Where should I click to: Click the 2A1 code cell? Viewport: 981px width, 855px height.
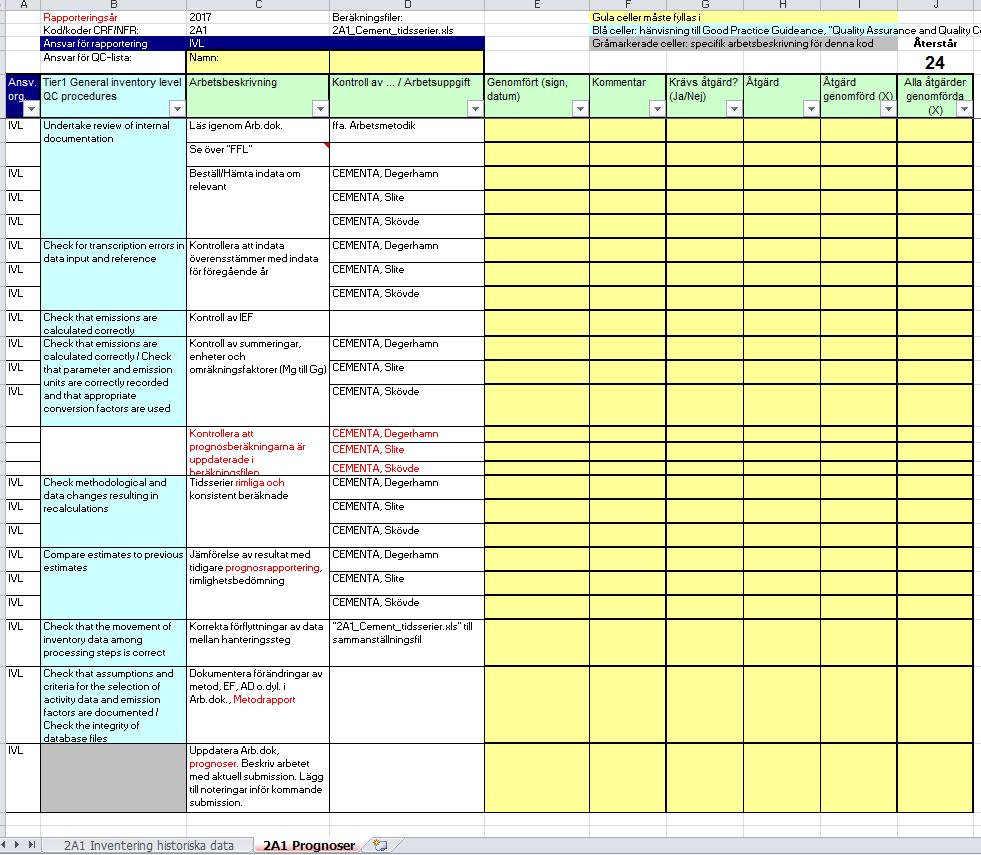tap(258, 30)
